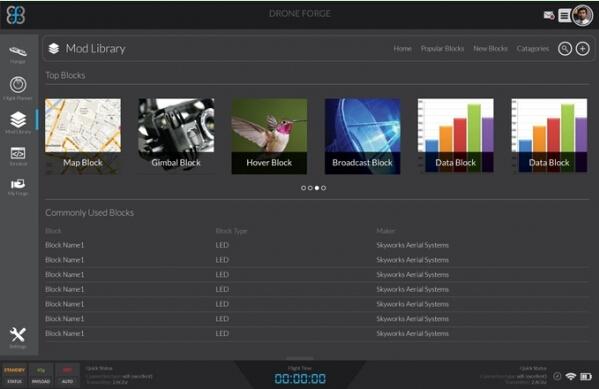Open the Hover Block thumbnail
Viewport: 599px width, 389px height.
click(269, 136)
